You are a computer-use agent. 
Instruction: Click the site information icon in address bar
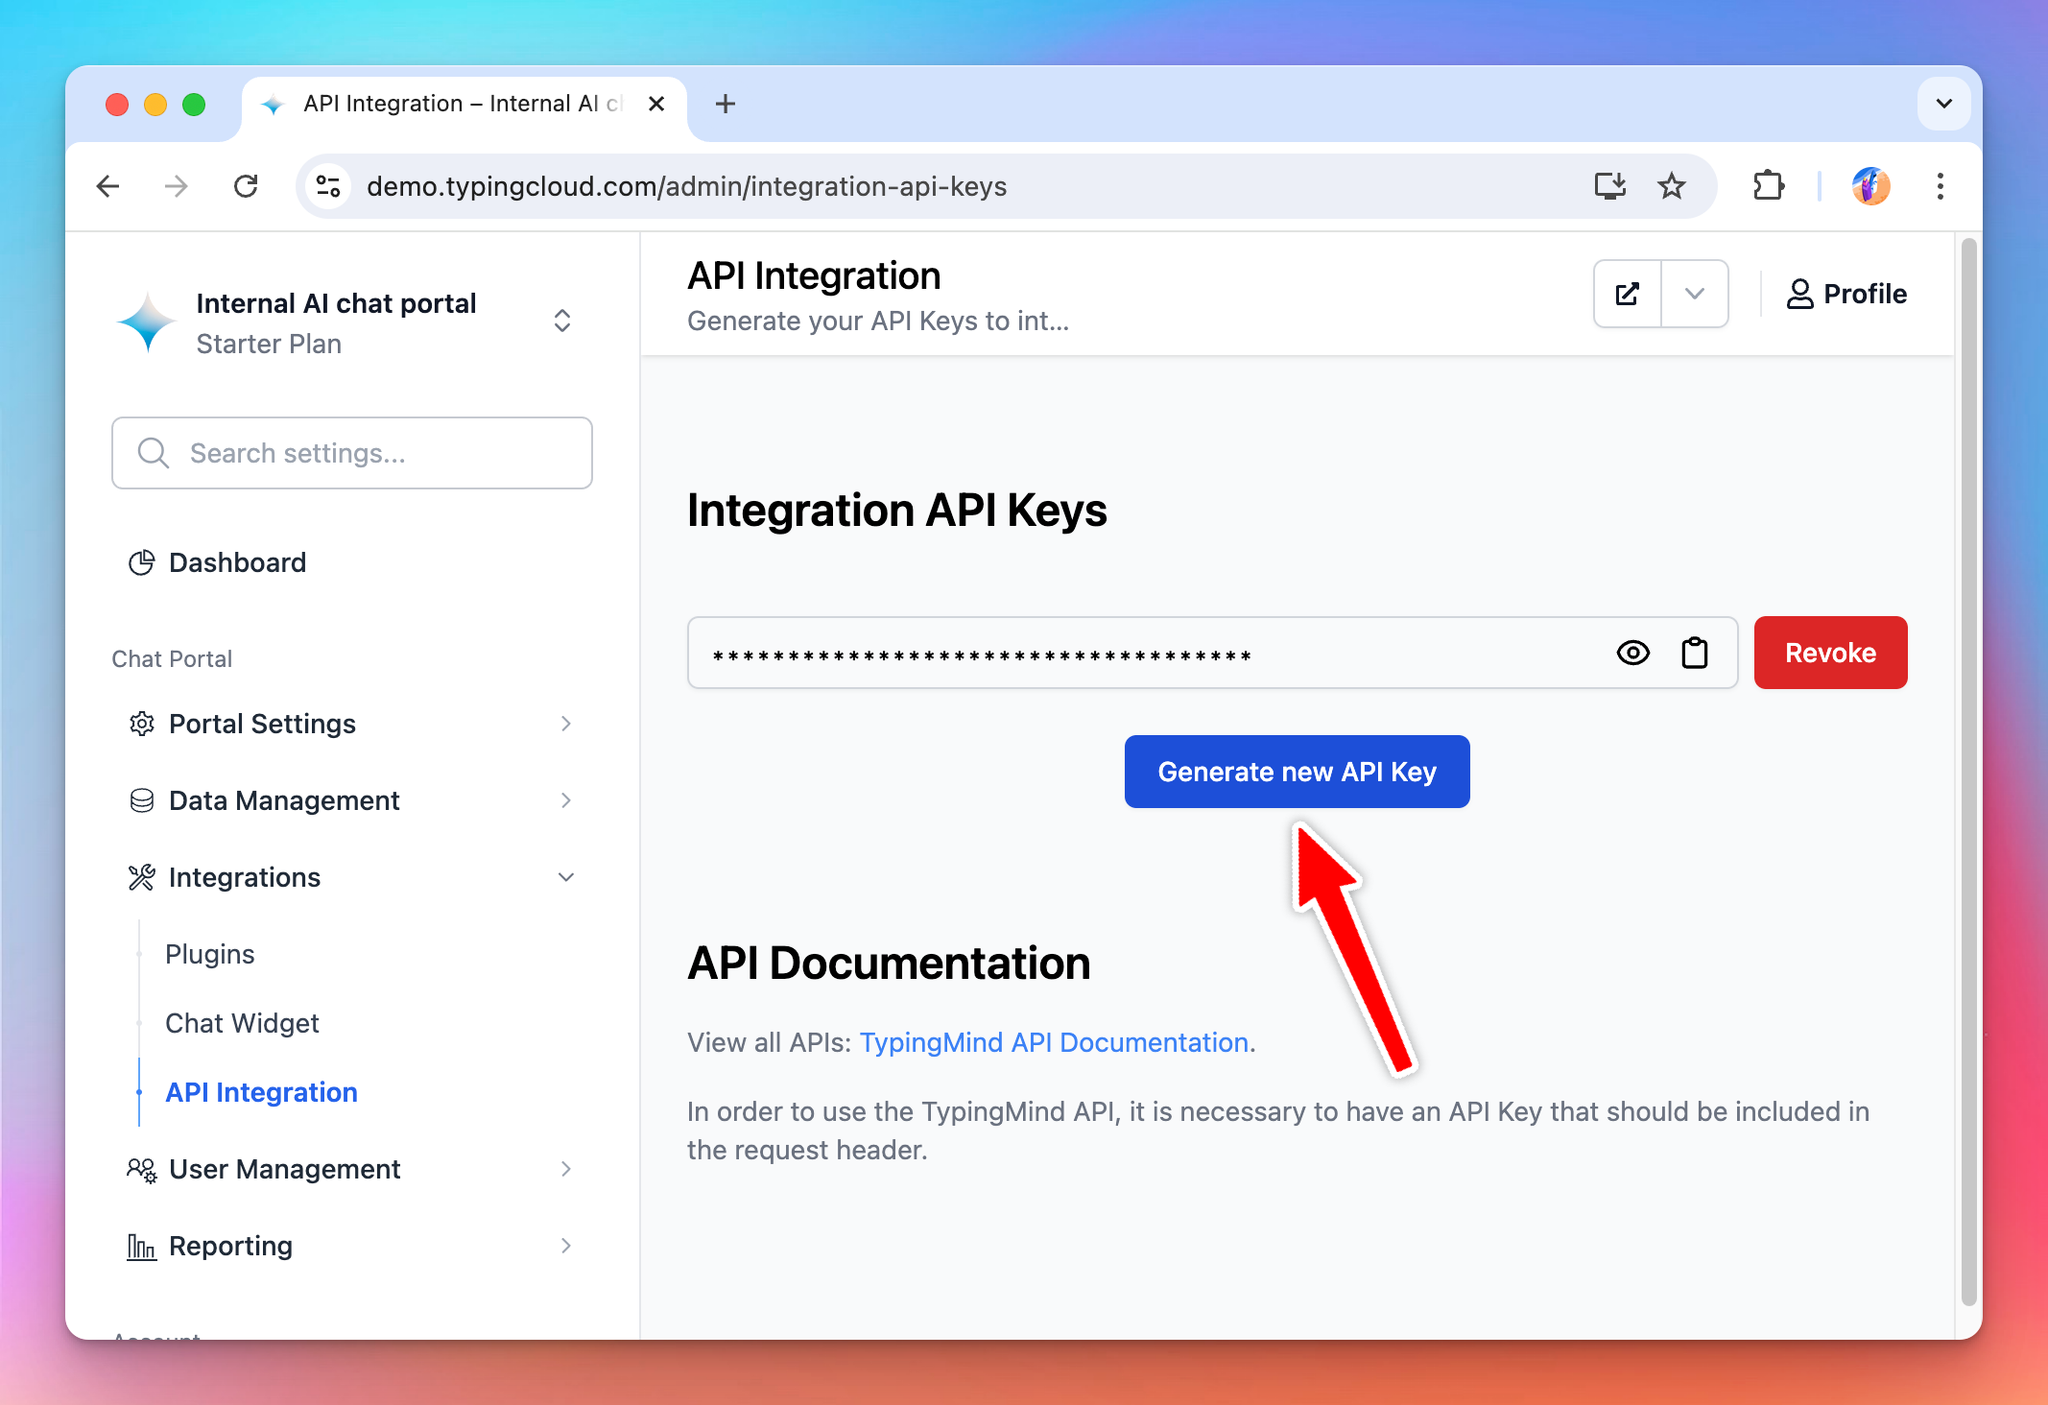(328, 186)
